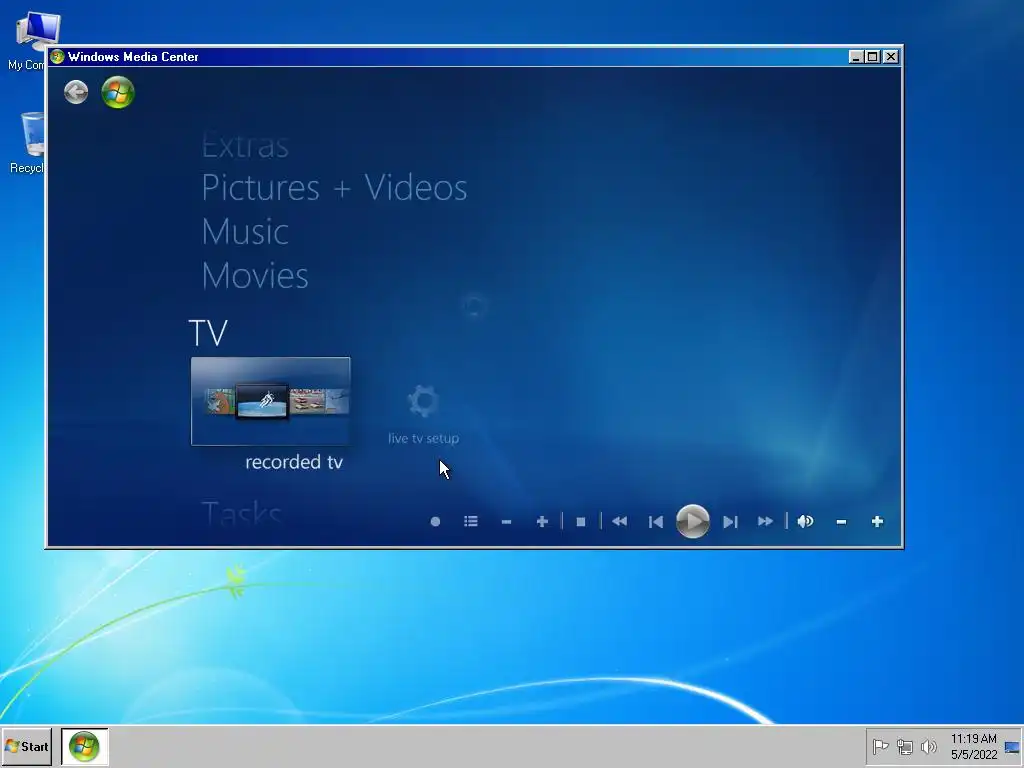This screenshot has height=768, width=1024.
Task: Select the TV category heading
Action: point(208,332)
